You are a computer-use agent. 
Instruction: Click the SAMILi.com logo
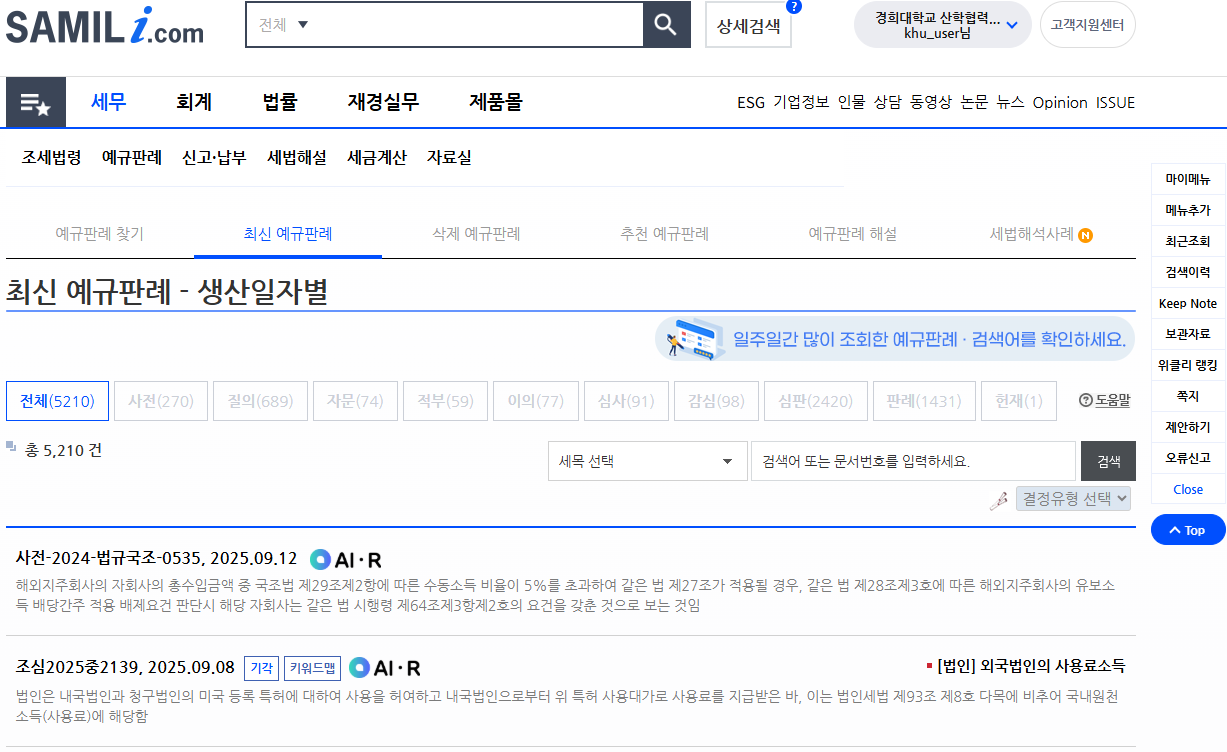105,25
